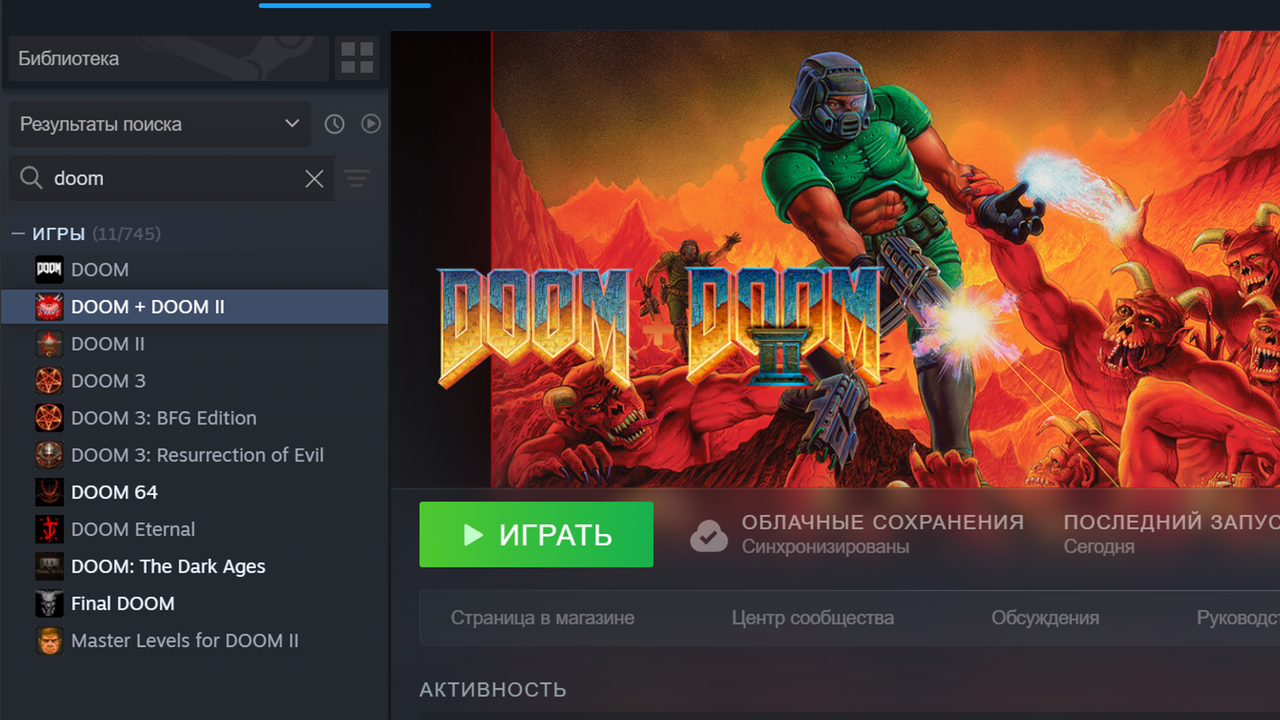This screenshot has width=1280, height=720.
Task: Select Final DOOM in the list
Action: click(194, 603)
